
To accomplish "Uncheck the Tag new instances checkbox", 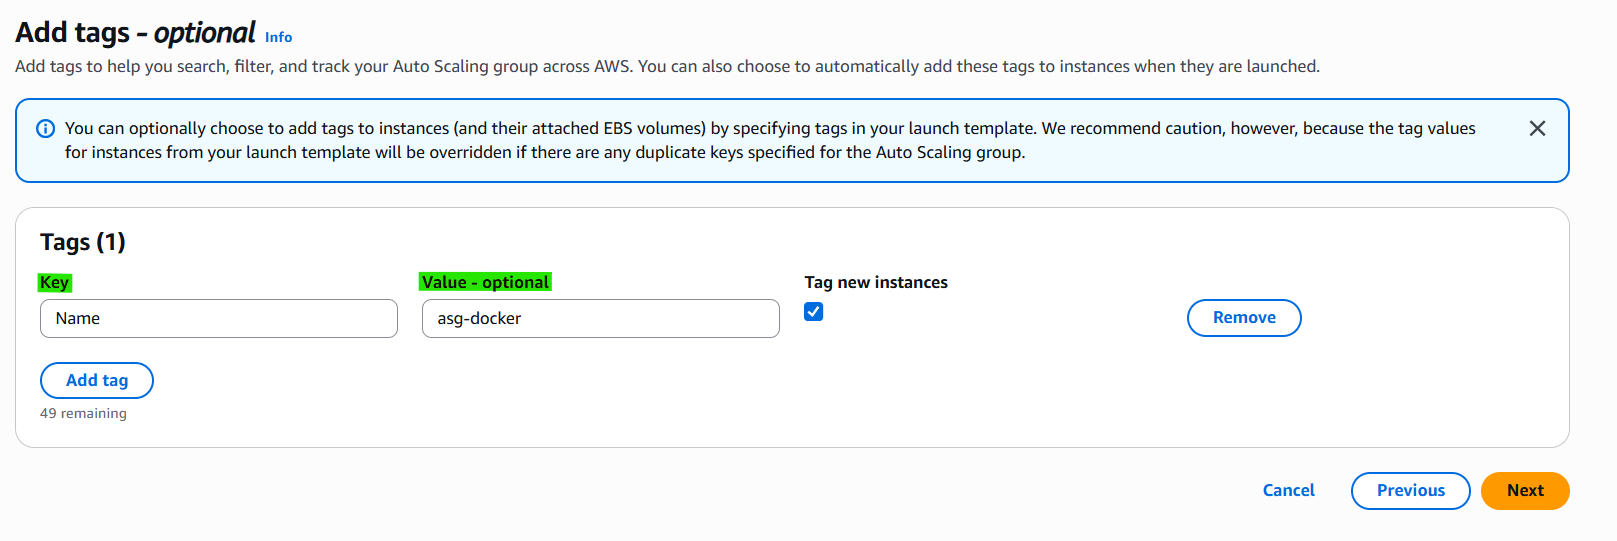I will coord(814,311).
